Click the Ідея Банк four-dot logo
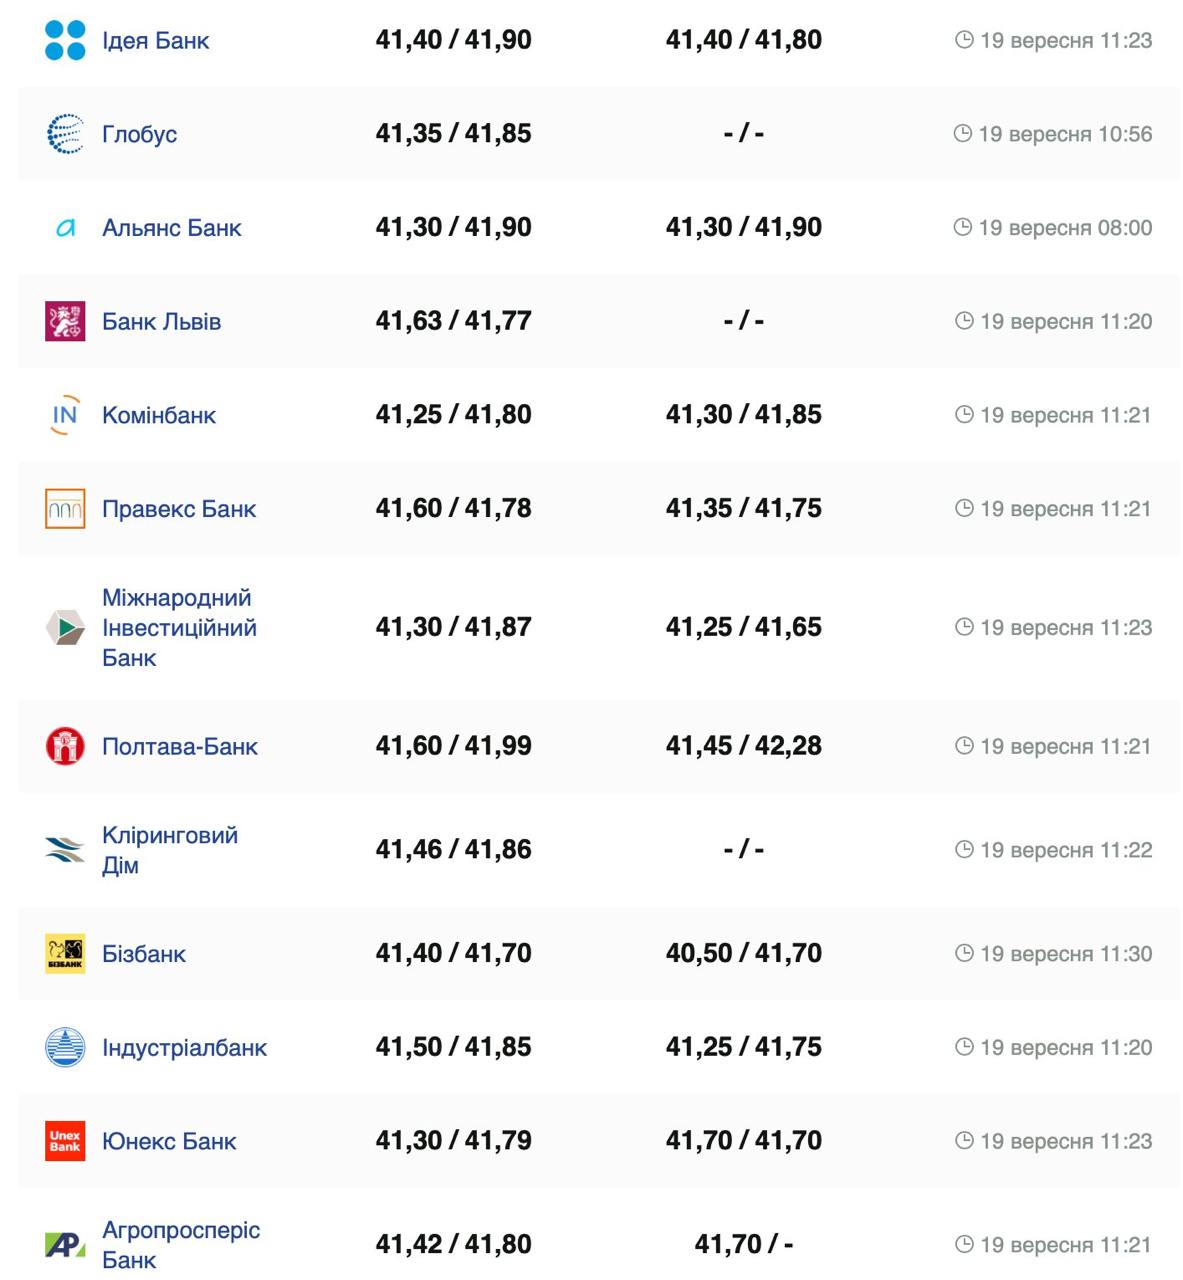Screen dimensions: 1183x1280 tap(65, 41)
